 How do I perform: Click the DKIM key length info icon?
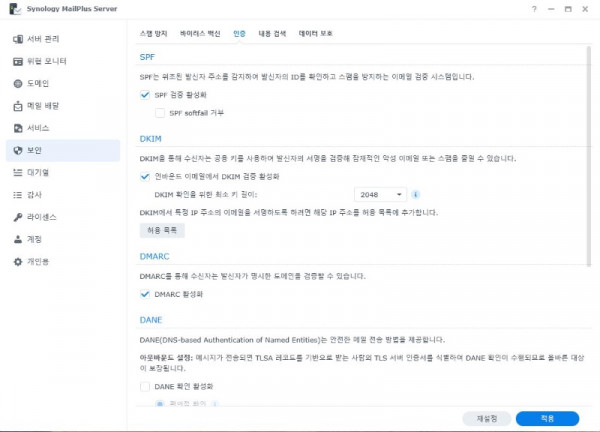415,194
